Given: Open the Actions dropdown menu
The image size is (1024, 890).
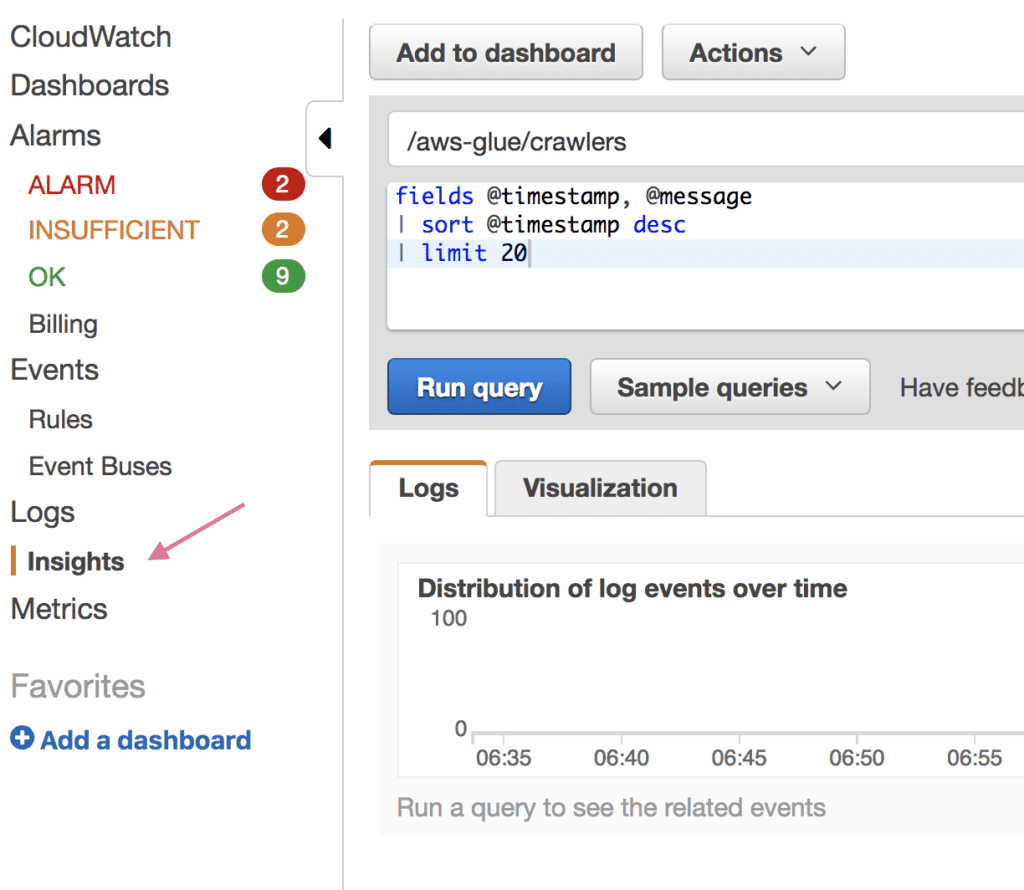Looking at the screenshot, I should (754, 52).
